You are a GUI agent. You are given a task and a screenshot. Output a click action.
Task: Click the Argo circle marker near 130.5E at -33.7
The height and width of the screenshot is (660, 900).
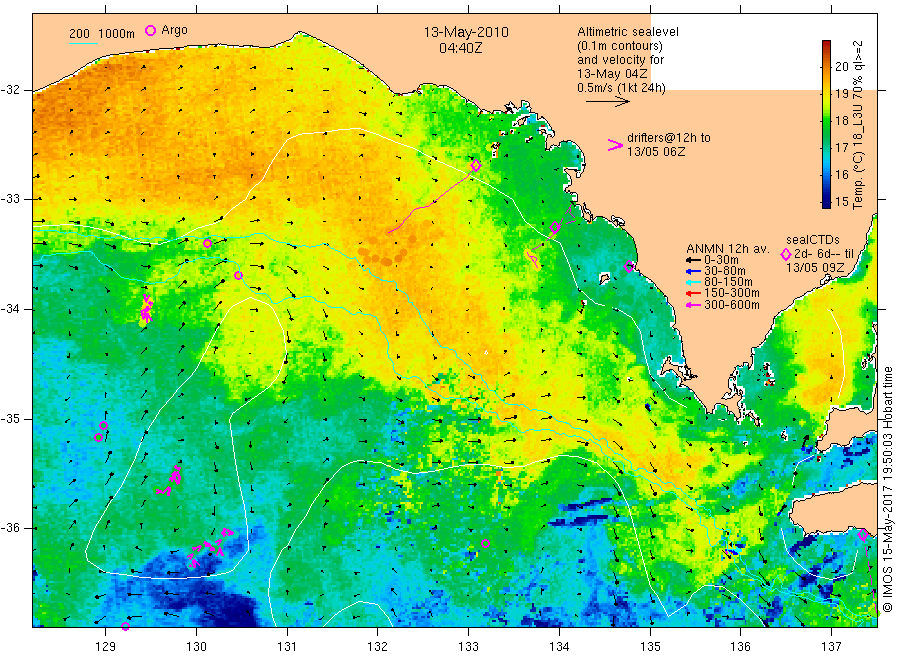(x=238, y=275)
